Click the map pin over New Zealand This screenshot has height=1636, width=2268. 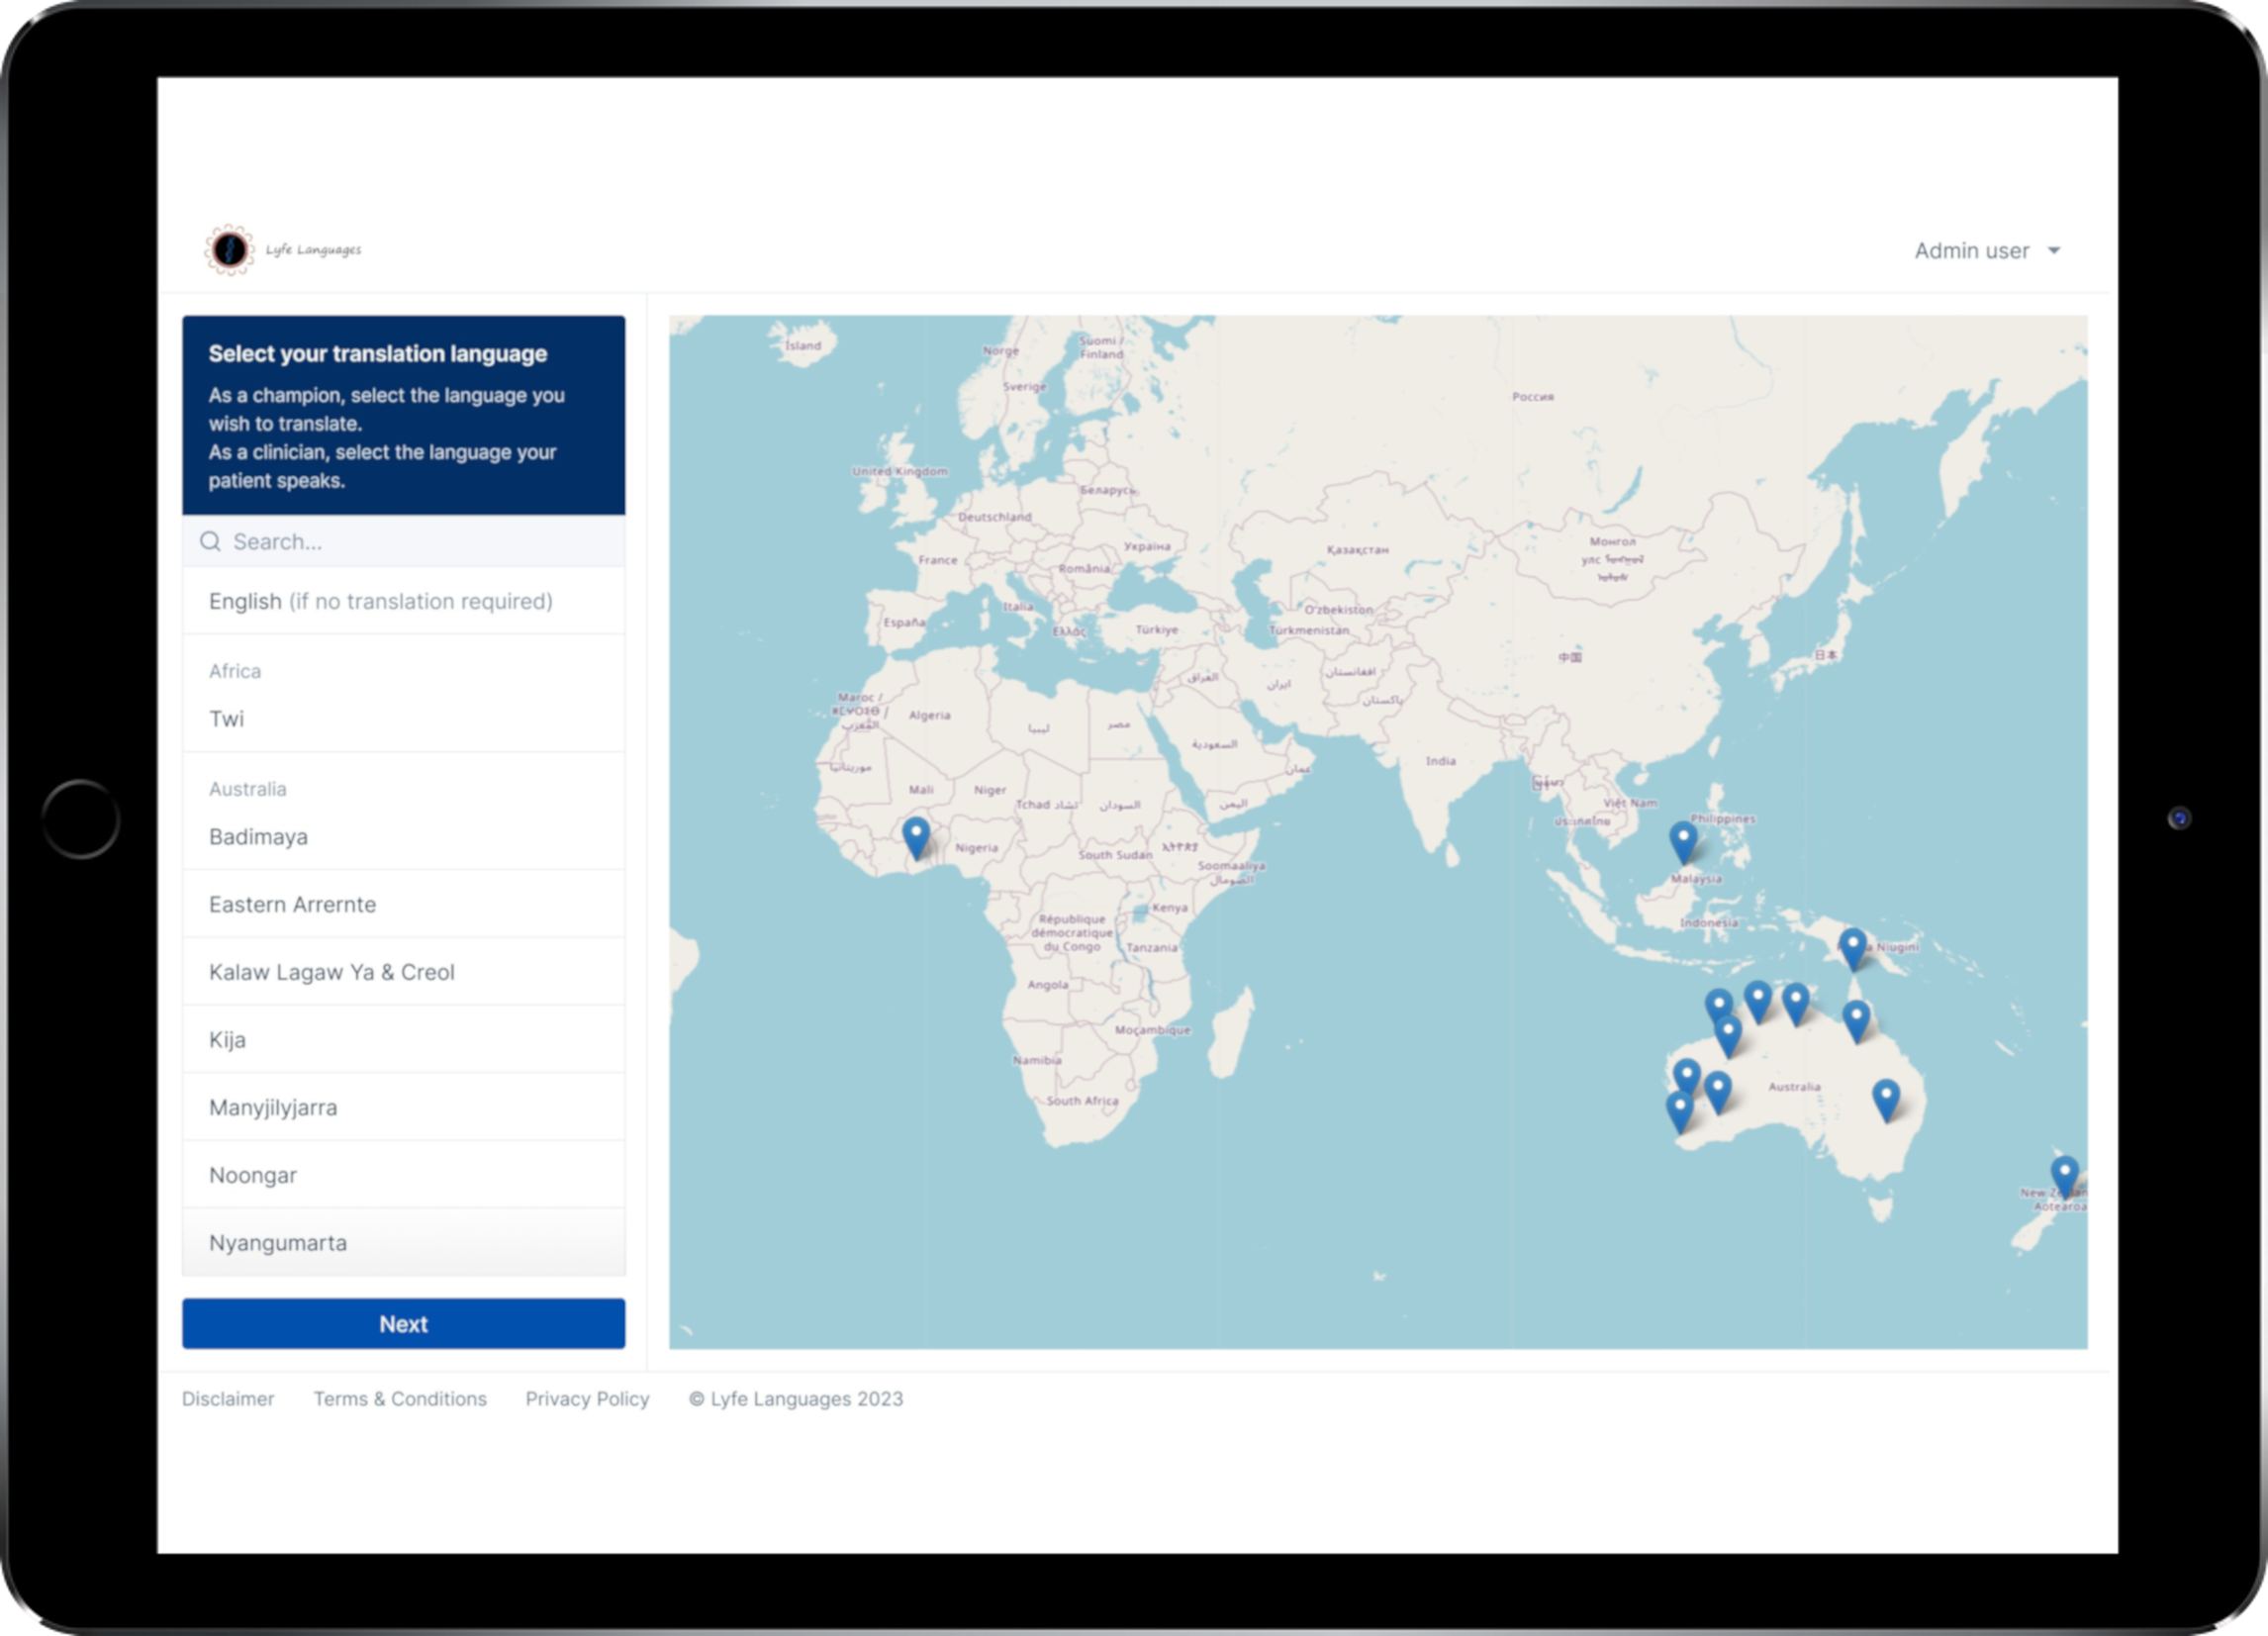coord(2064,1175)
